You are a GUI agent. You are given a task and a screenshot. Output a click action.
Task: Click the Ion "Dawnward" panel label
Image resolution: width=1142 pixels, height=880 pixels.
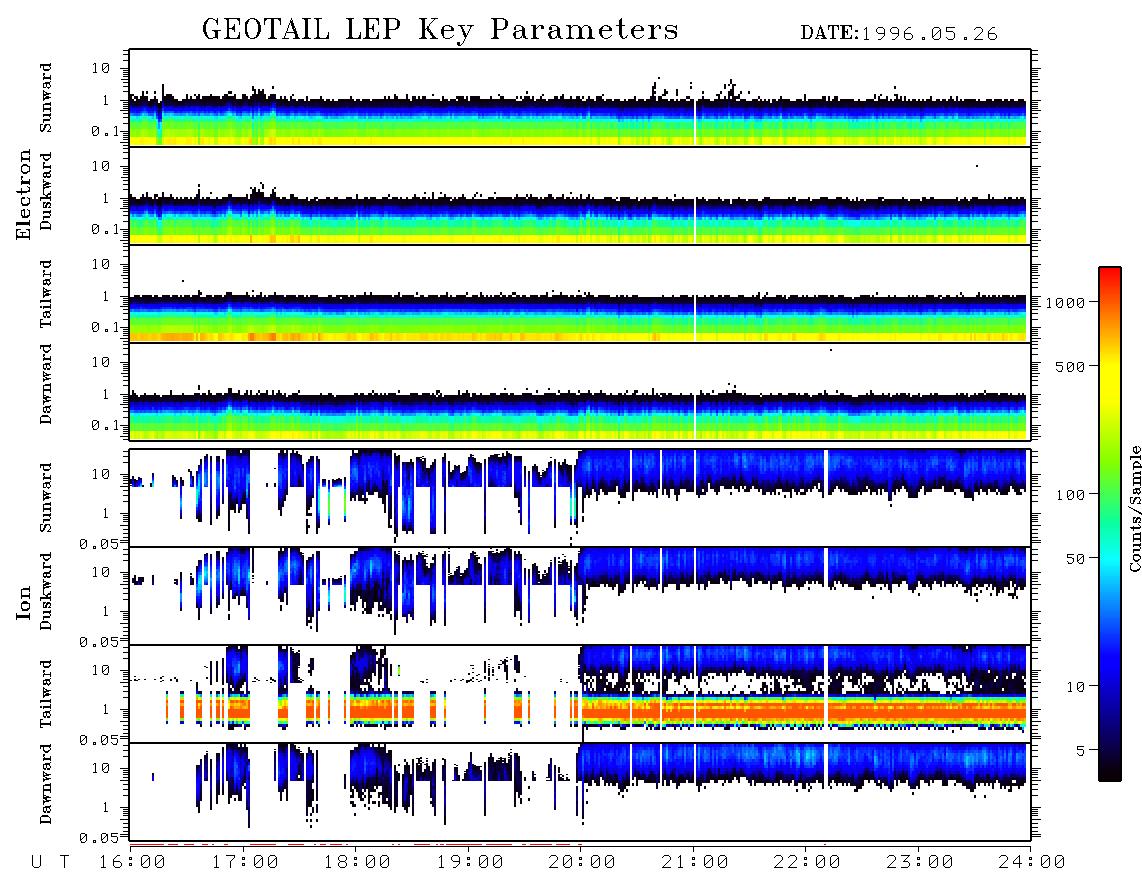[x=46, y=784]
